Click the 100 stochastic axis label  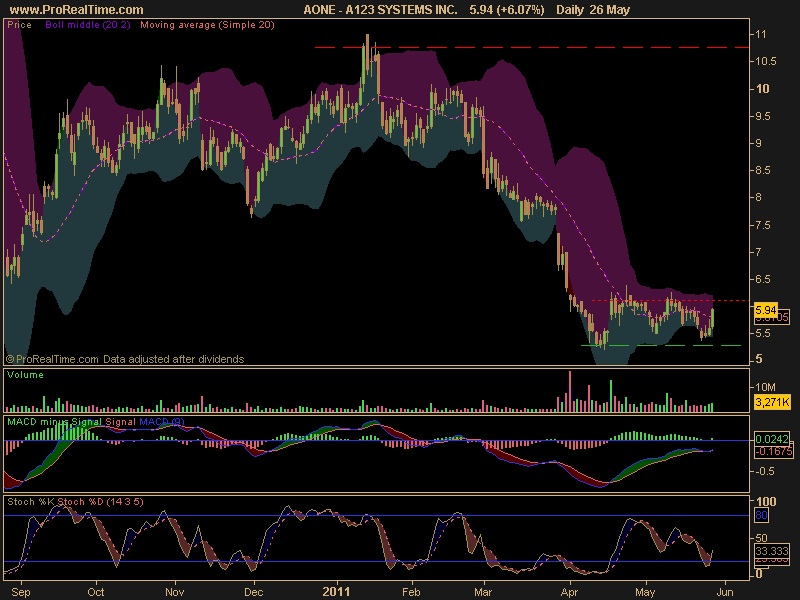pyautogui.click(x=766, y=502)
